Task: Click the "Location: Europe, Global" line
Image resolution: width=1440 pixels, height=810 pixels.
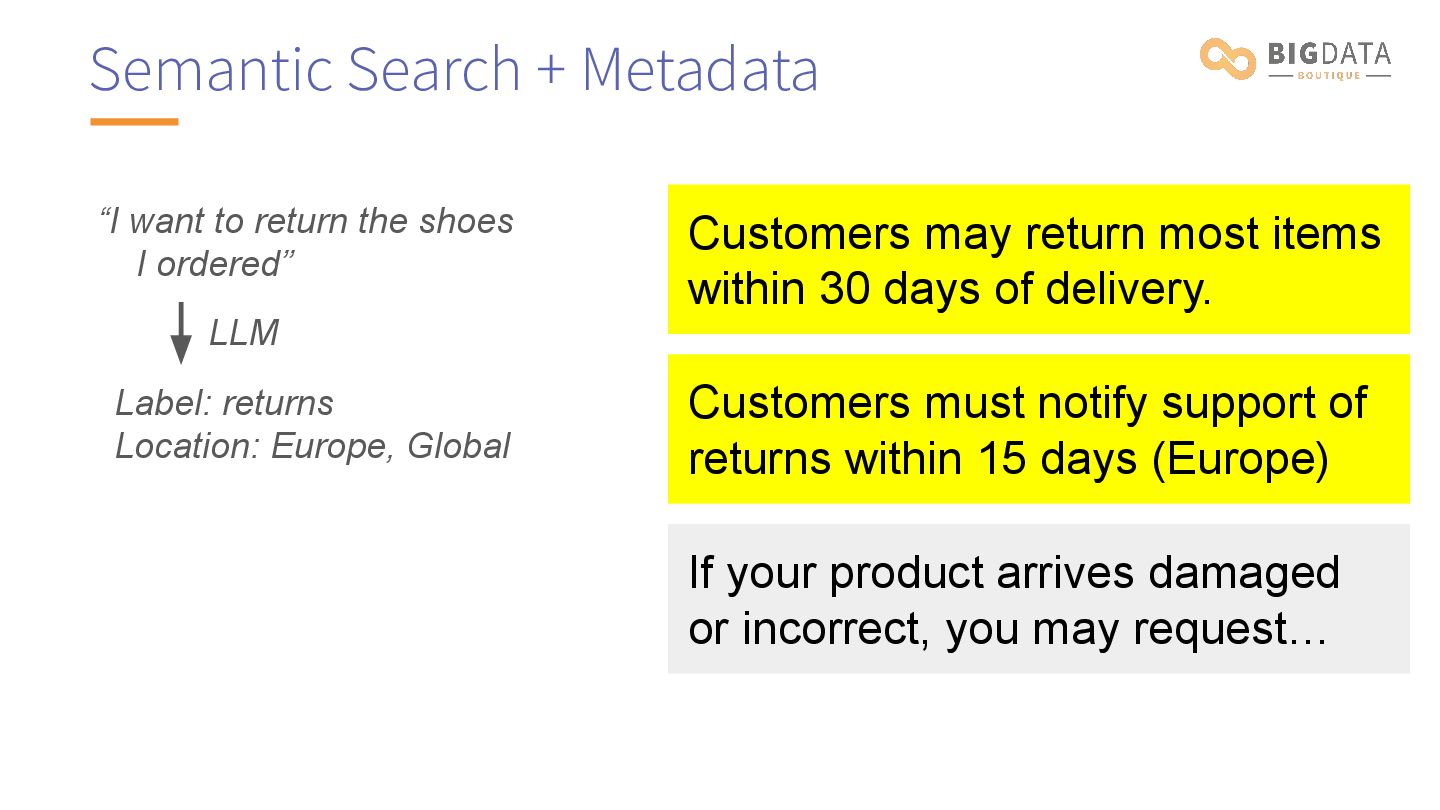Action: [x=312, y=446]
